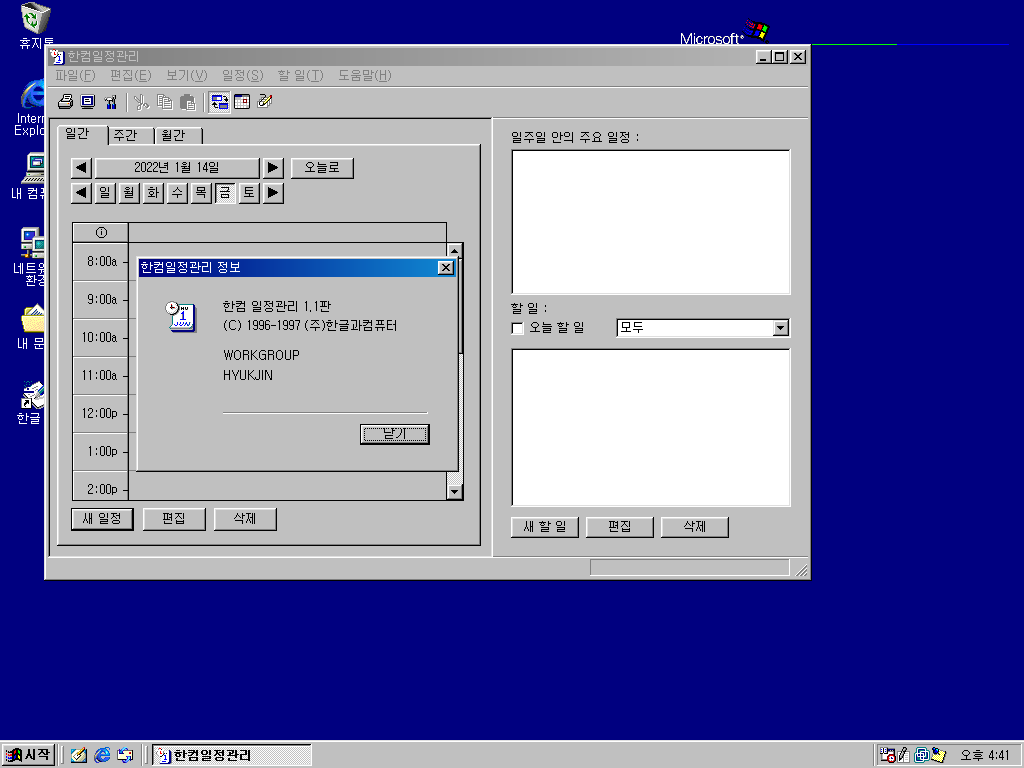Open the hammer-and-tools settings icon
The image size is (1024, 768).
tap(110, 102)
